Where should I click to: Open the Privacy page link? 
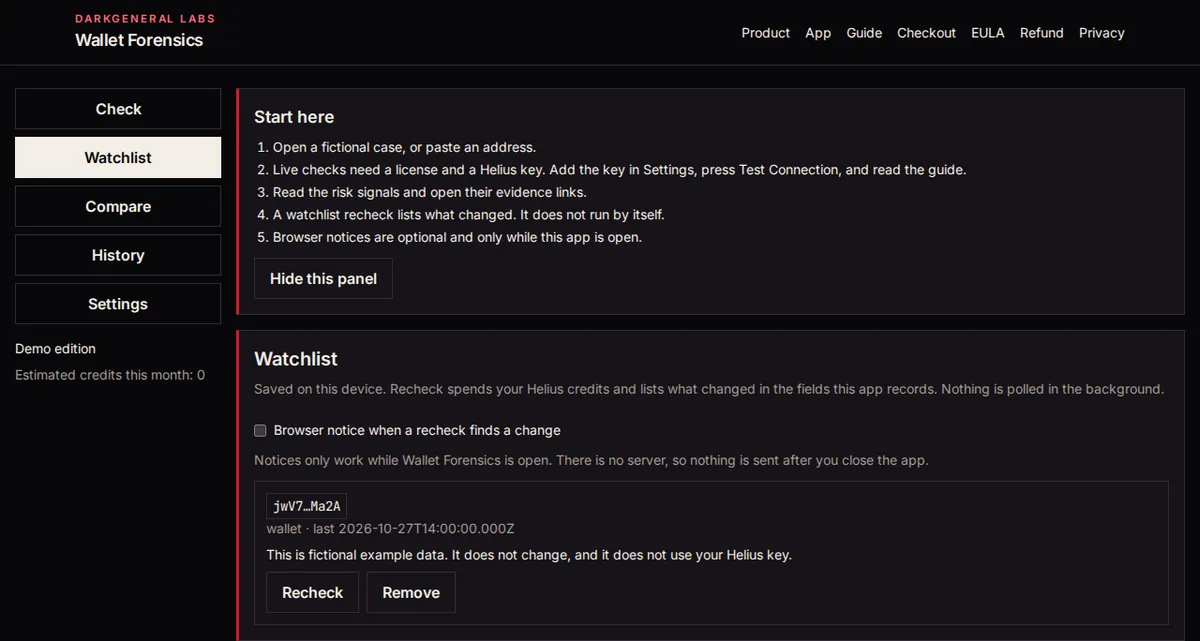1102,33
